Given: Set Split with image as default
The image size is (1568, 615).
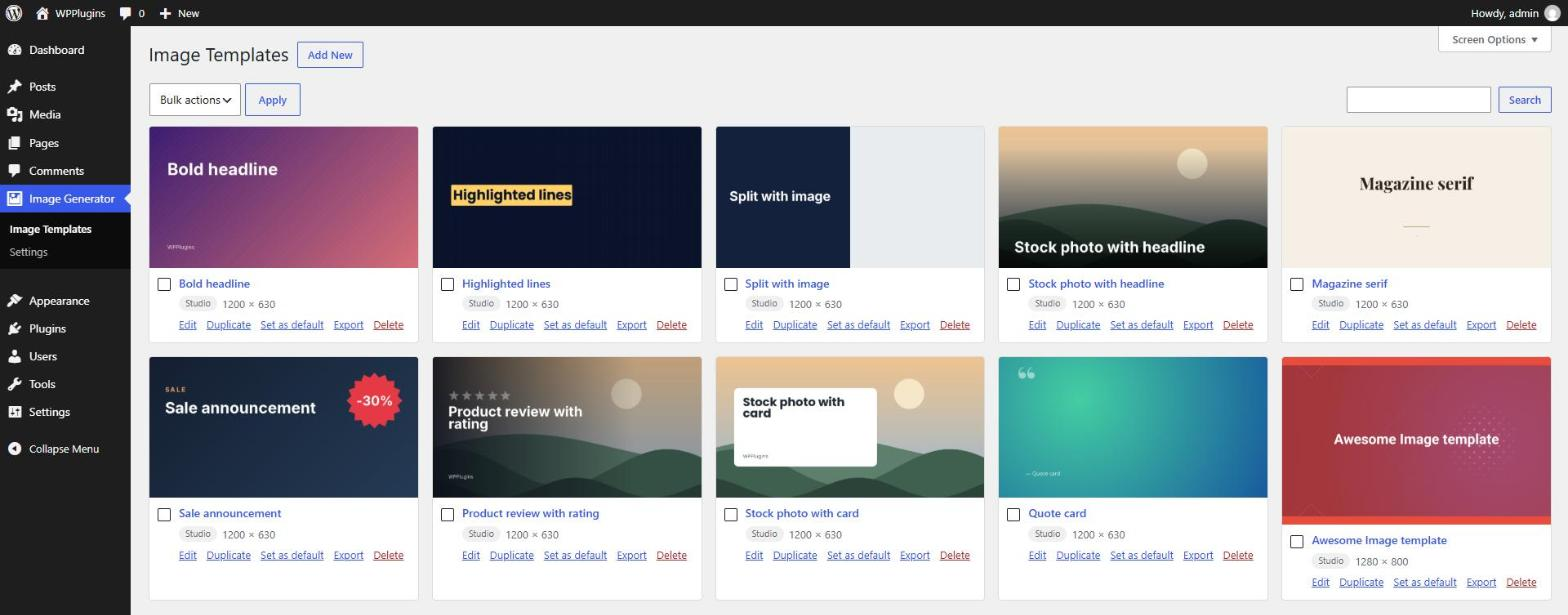Looking at the screenshot, I should pos(858,325).
